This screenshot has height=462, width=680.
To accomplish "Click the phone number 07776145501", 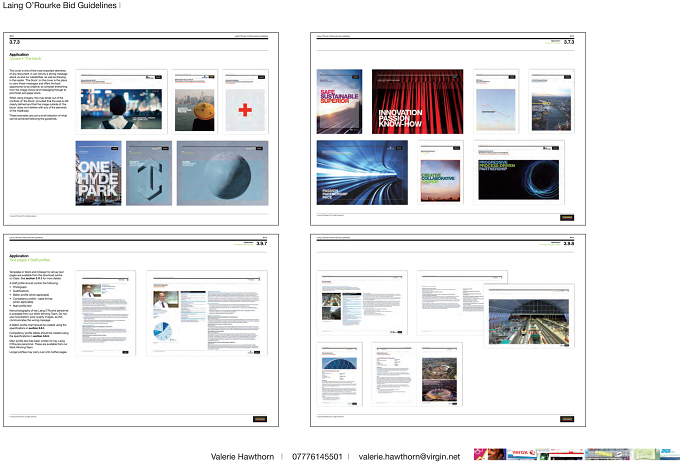I will point(317,457).
